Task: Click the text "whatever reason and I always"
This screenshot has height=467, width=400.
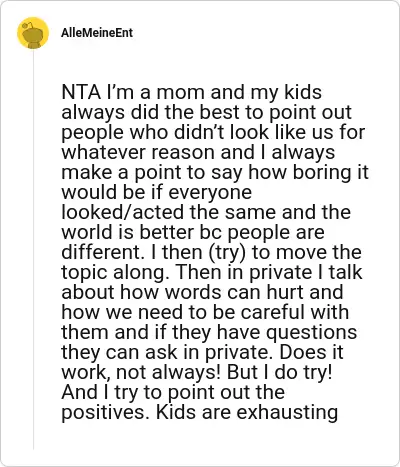Action: coord(198,152)
